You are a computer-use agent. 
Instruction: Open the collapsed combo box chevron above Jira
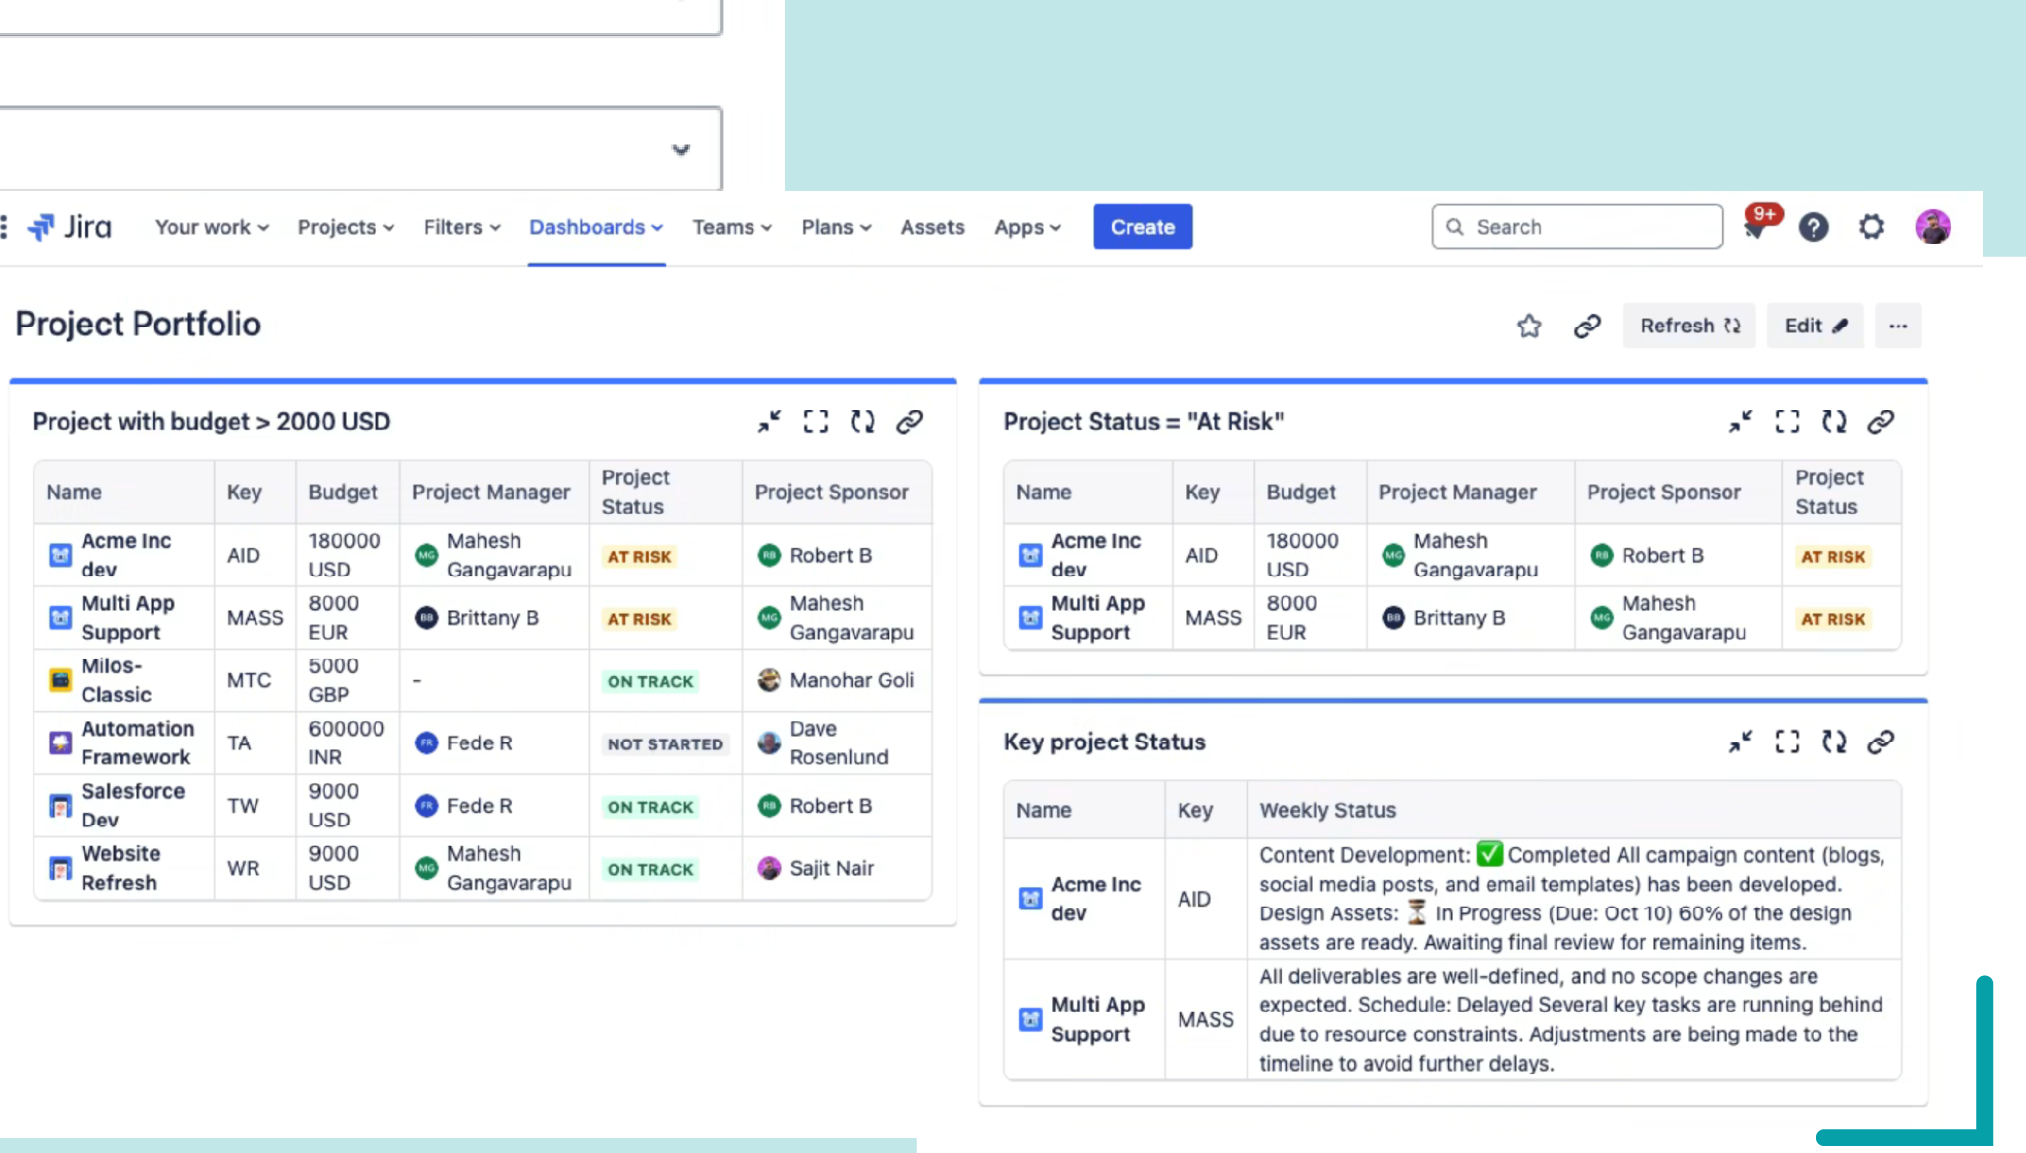click(680, 150)
